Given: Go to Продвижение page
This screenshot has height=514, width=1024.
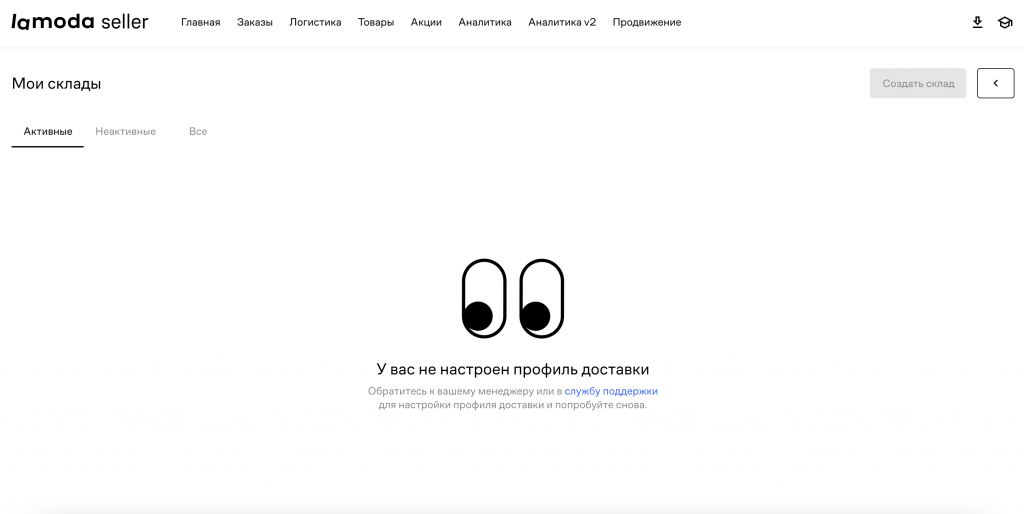Looking at the screenshot, I should 647,22.
